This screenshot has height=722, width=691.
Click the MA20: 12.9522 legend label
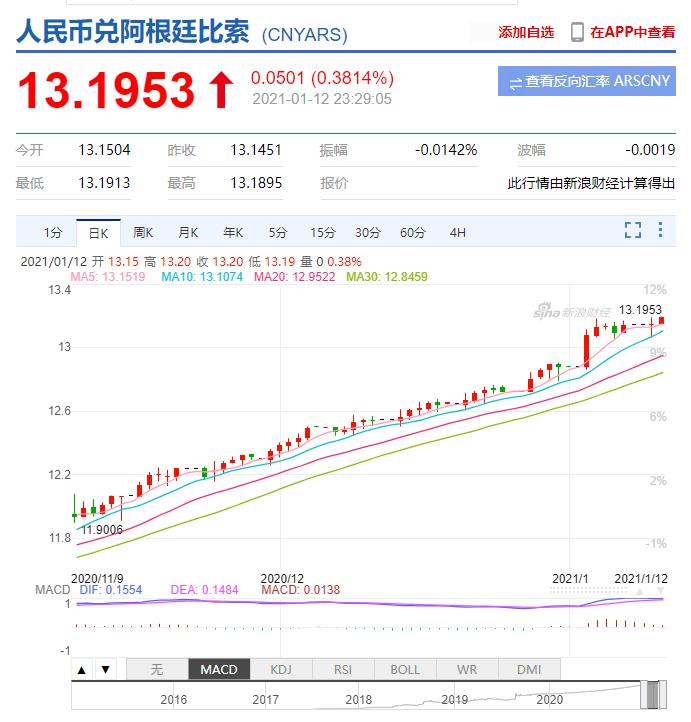pos(295,277)
